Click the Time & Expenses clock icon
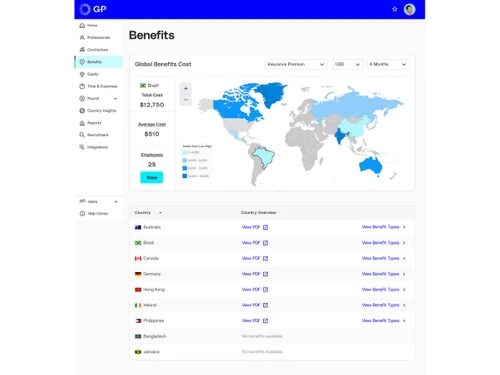500x375 pixels. [x=82, y=86]
